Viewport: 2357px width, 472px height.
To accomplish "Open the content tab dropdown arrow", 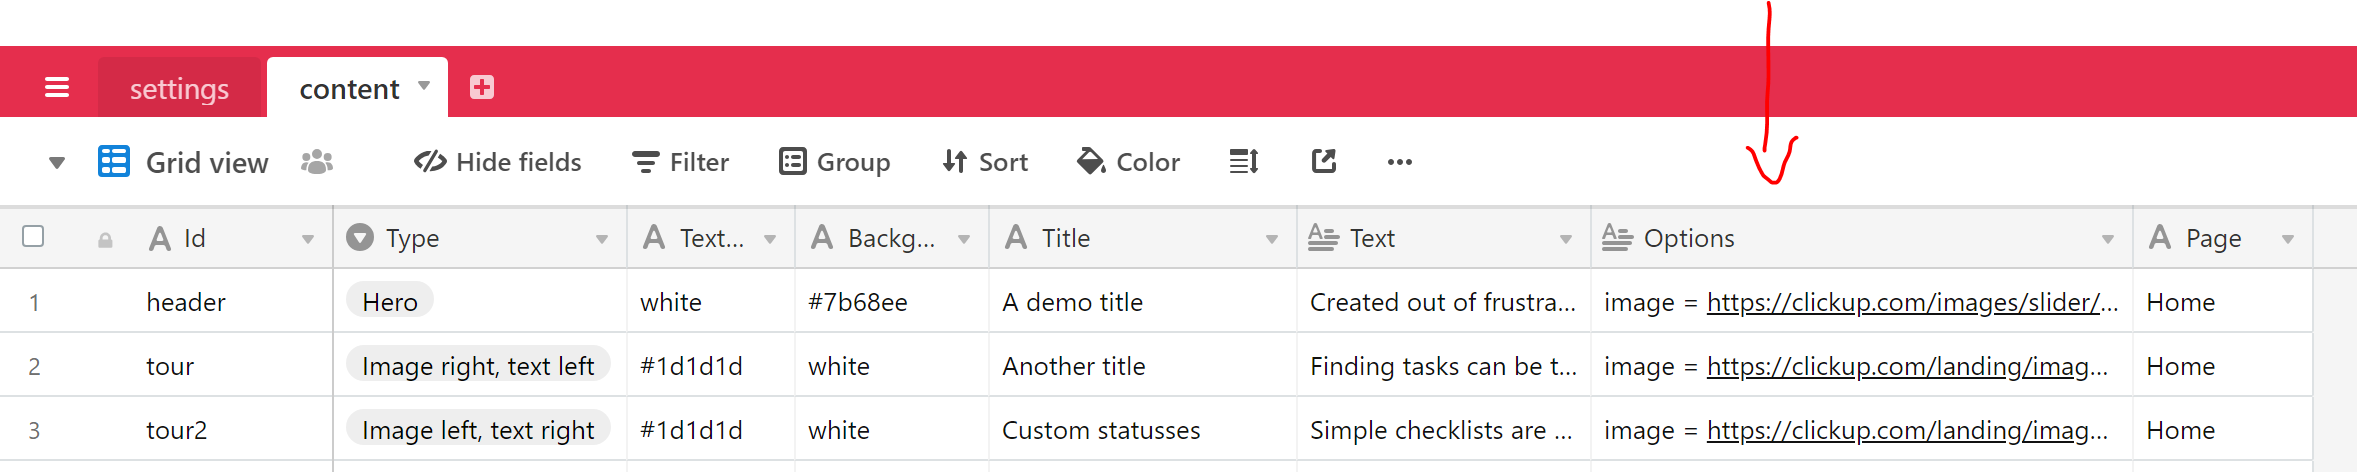I will coord(424,86).
